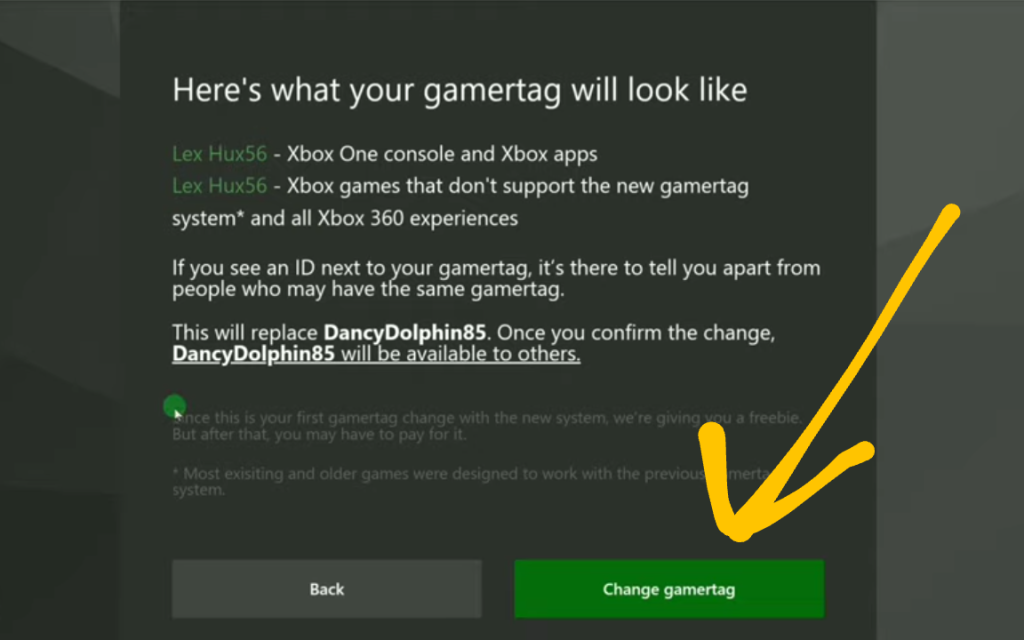Click the 'This will replace' phrase

click(x=245, y=332)
